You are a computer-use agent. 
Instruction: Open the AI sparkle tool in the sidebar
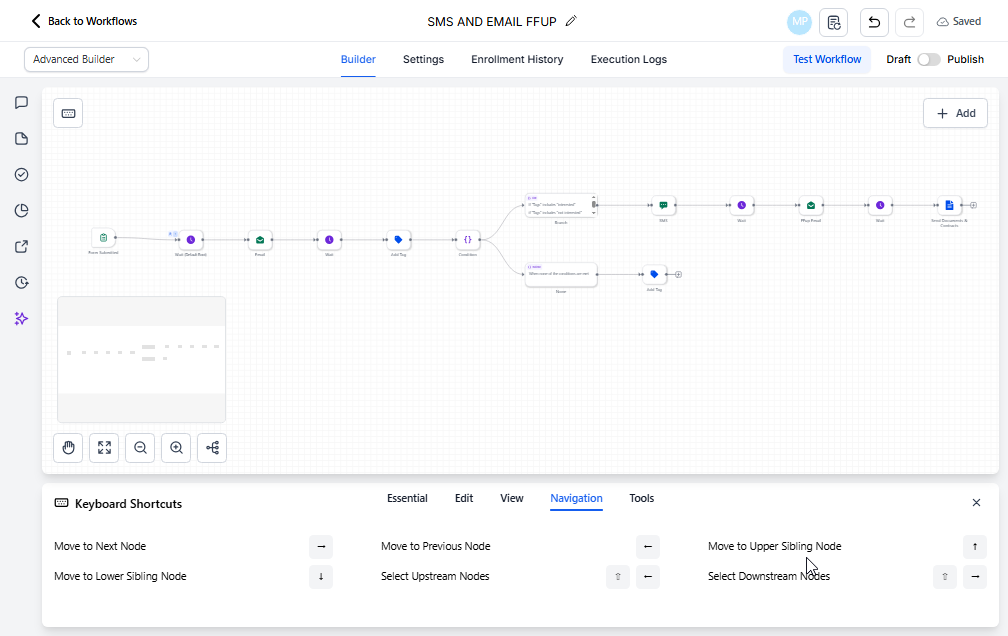20,318
